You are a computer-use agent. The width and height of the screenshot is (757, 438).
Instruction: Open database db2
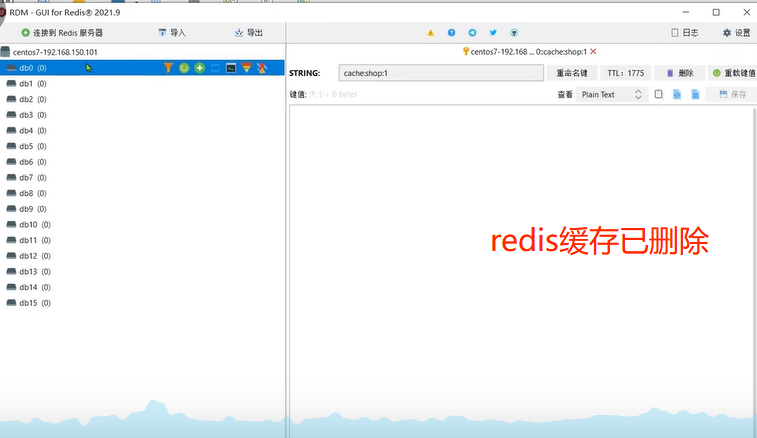33,99
